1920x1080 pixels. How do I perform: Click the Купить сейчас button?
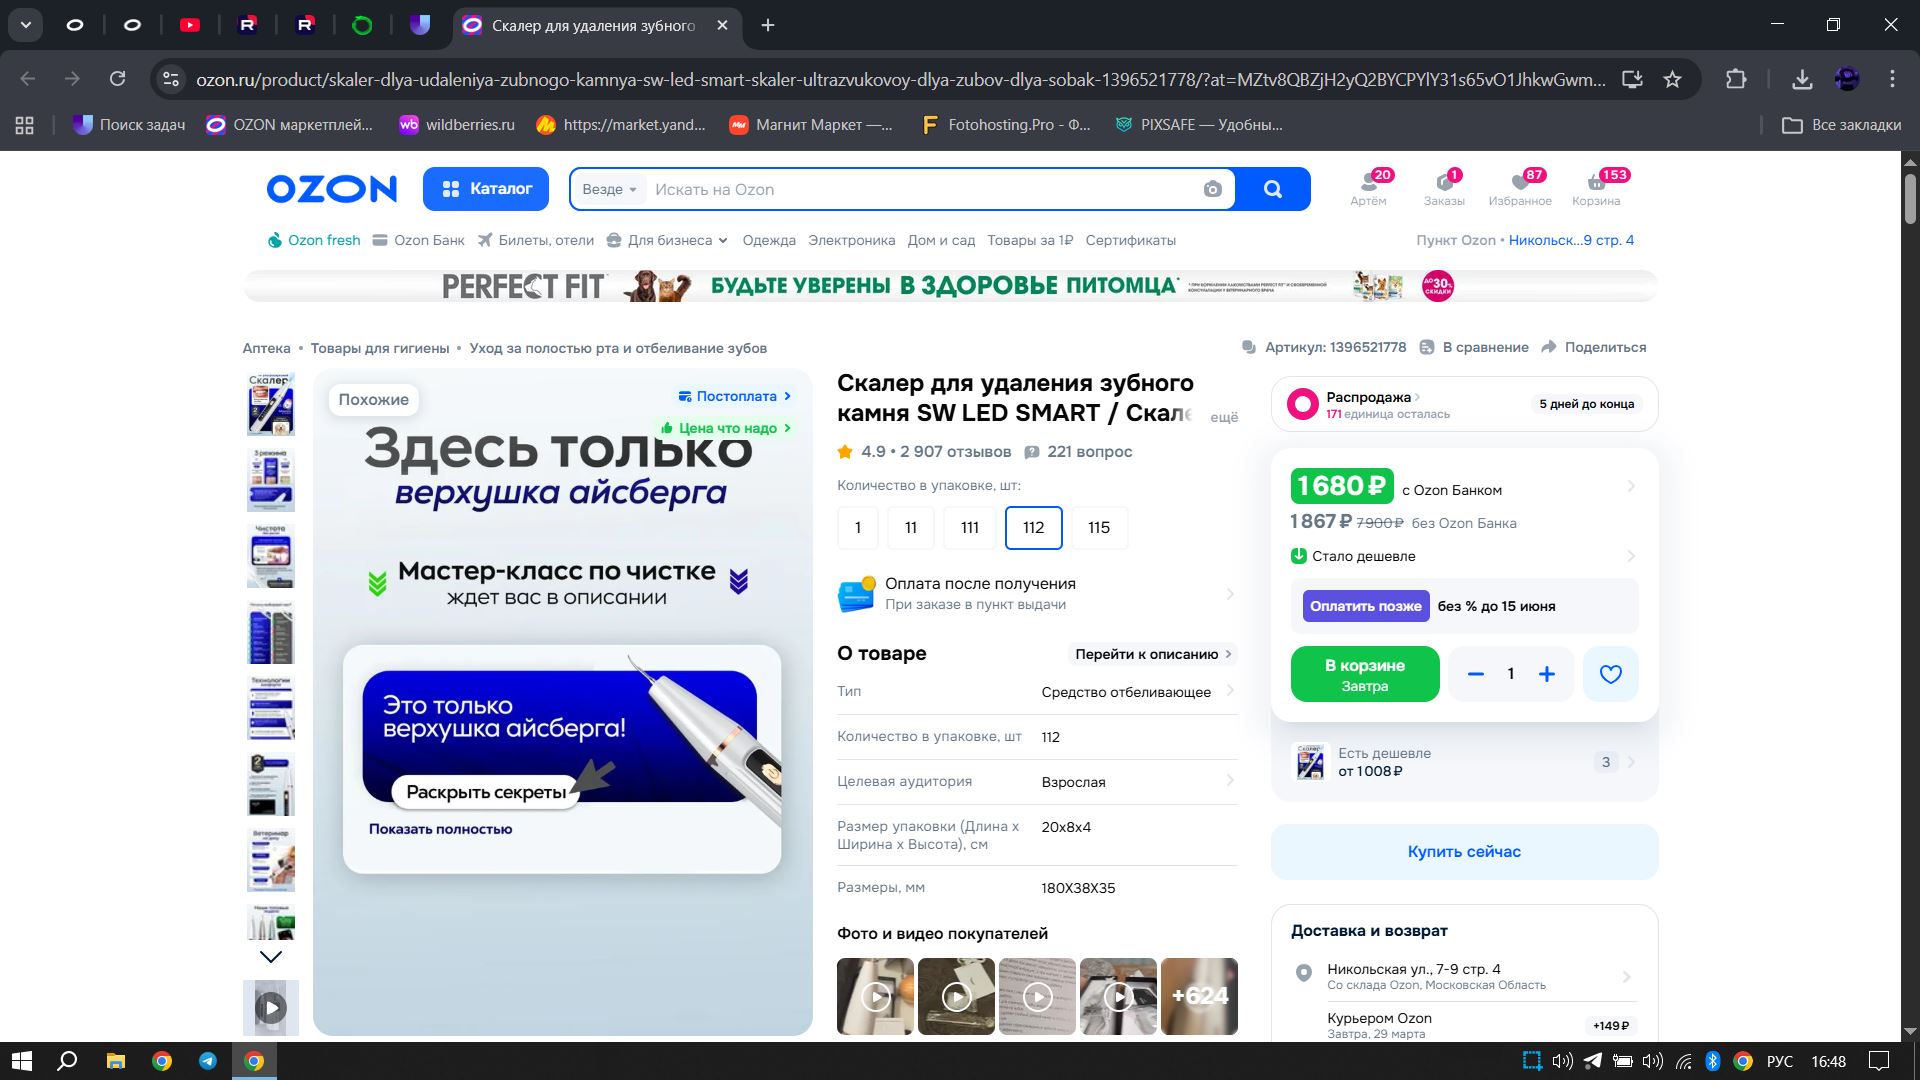tap(1463, 851)
